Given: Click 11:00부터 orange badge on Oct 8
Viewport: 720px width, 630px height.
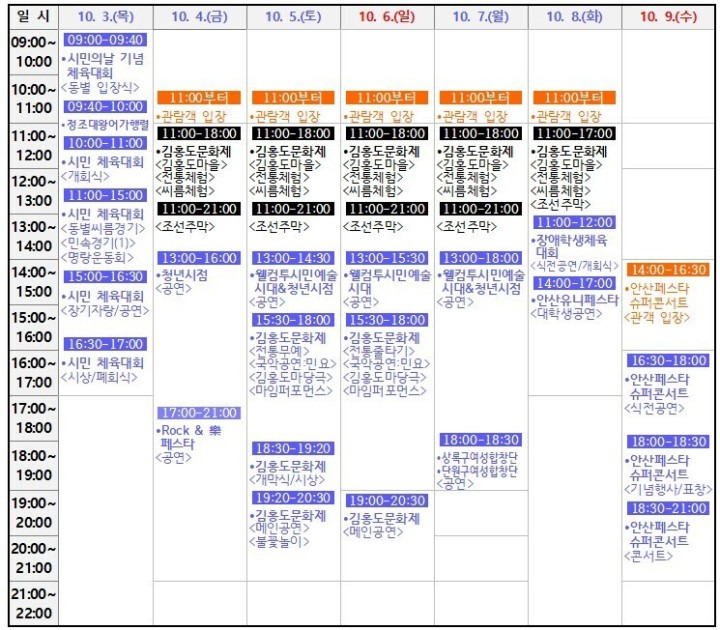Looking at the screenshot, I should (574, 98).
